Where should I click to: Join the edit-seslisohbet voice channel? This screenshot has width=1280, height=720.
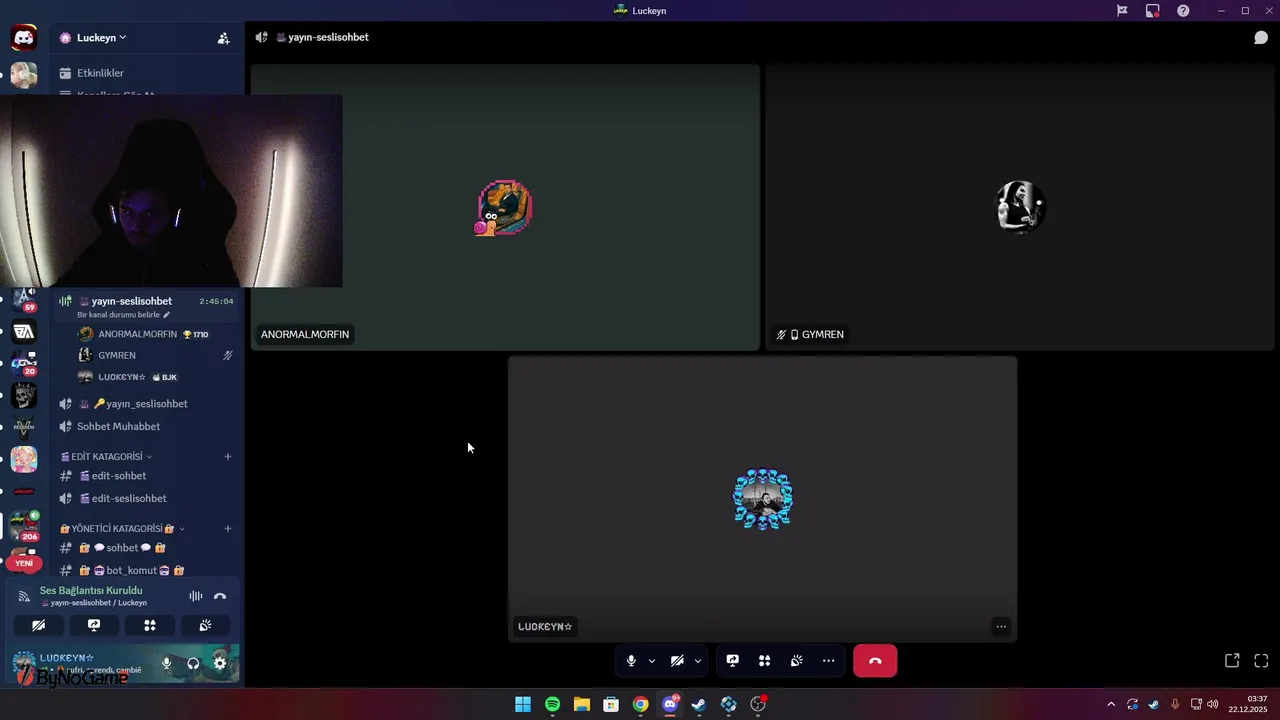(145, 499)
